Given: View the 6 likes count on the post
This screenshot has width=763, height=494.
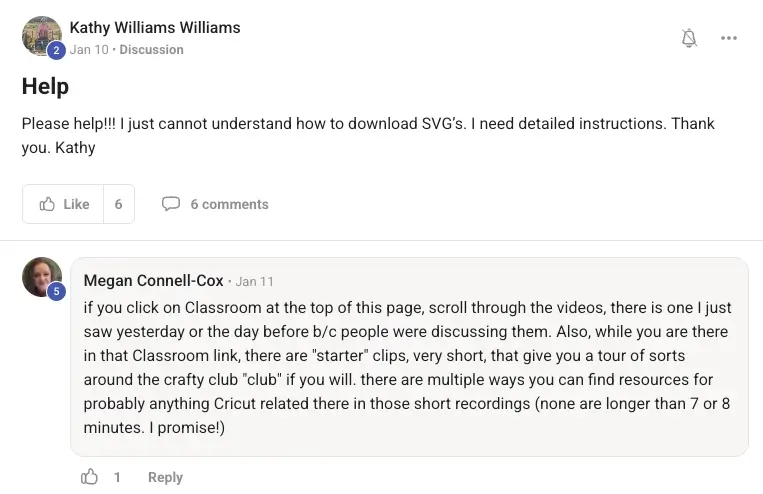Looking at the screenshot, I should pos(118,204).
